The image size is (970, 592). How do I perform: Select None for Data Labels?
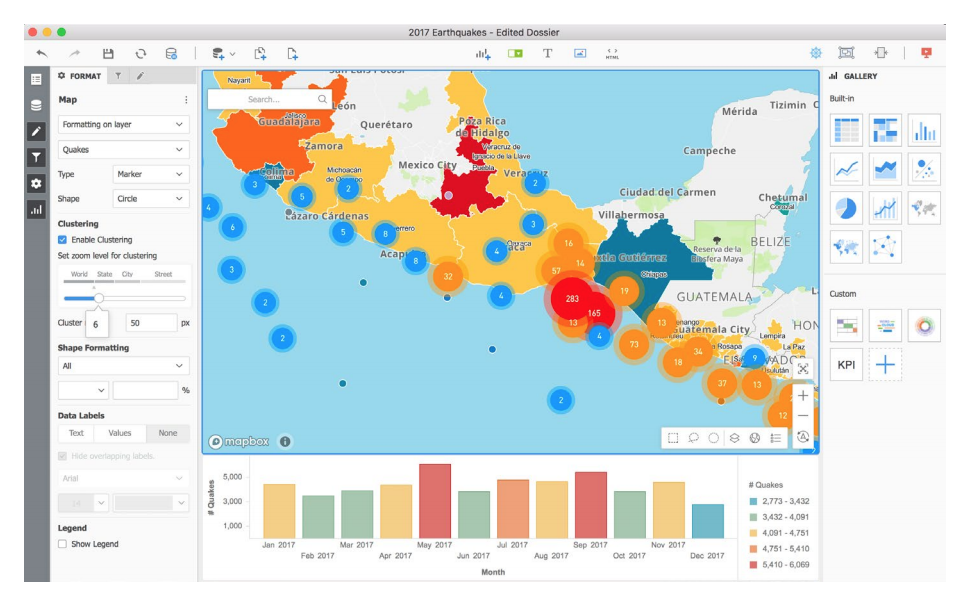166,433
